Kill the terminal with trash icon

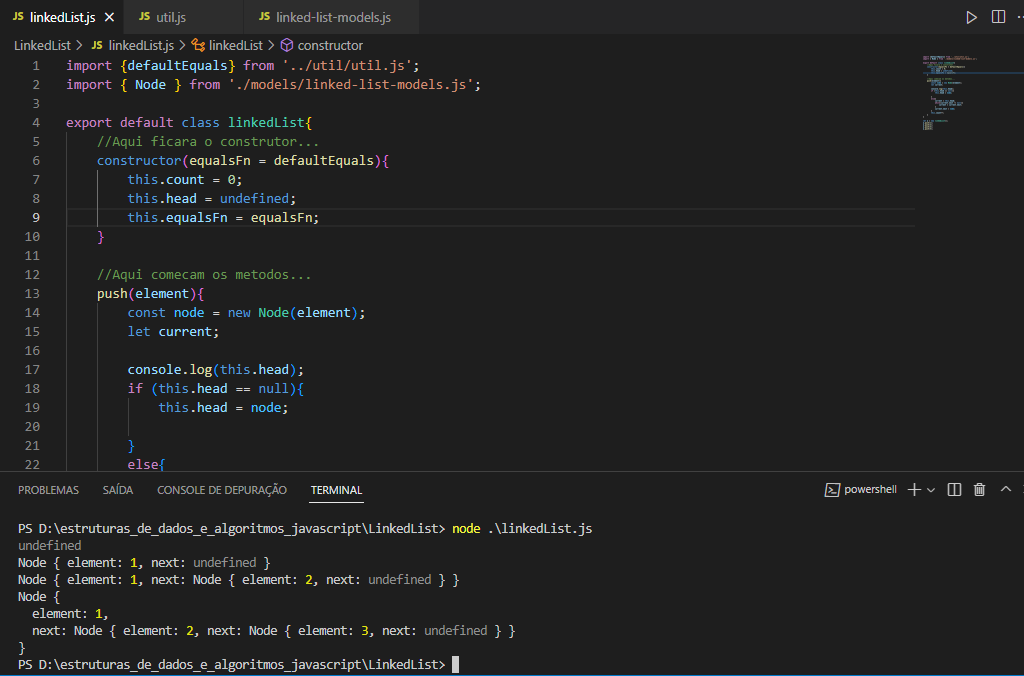[x=979, y=490]
